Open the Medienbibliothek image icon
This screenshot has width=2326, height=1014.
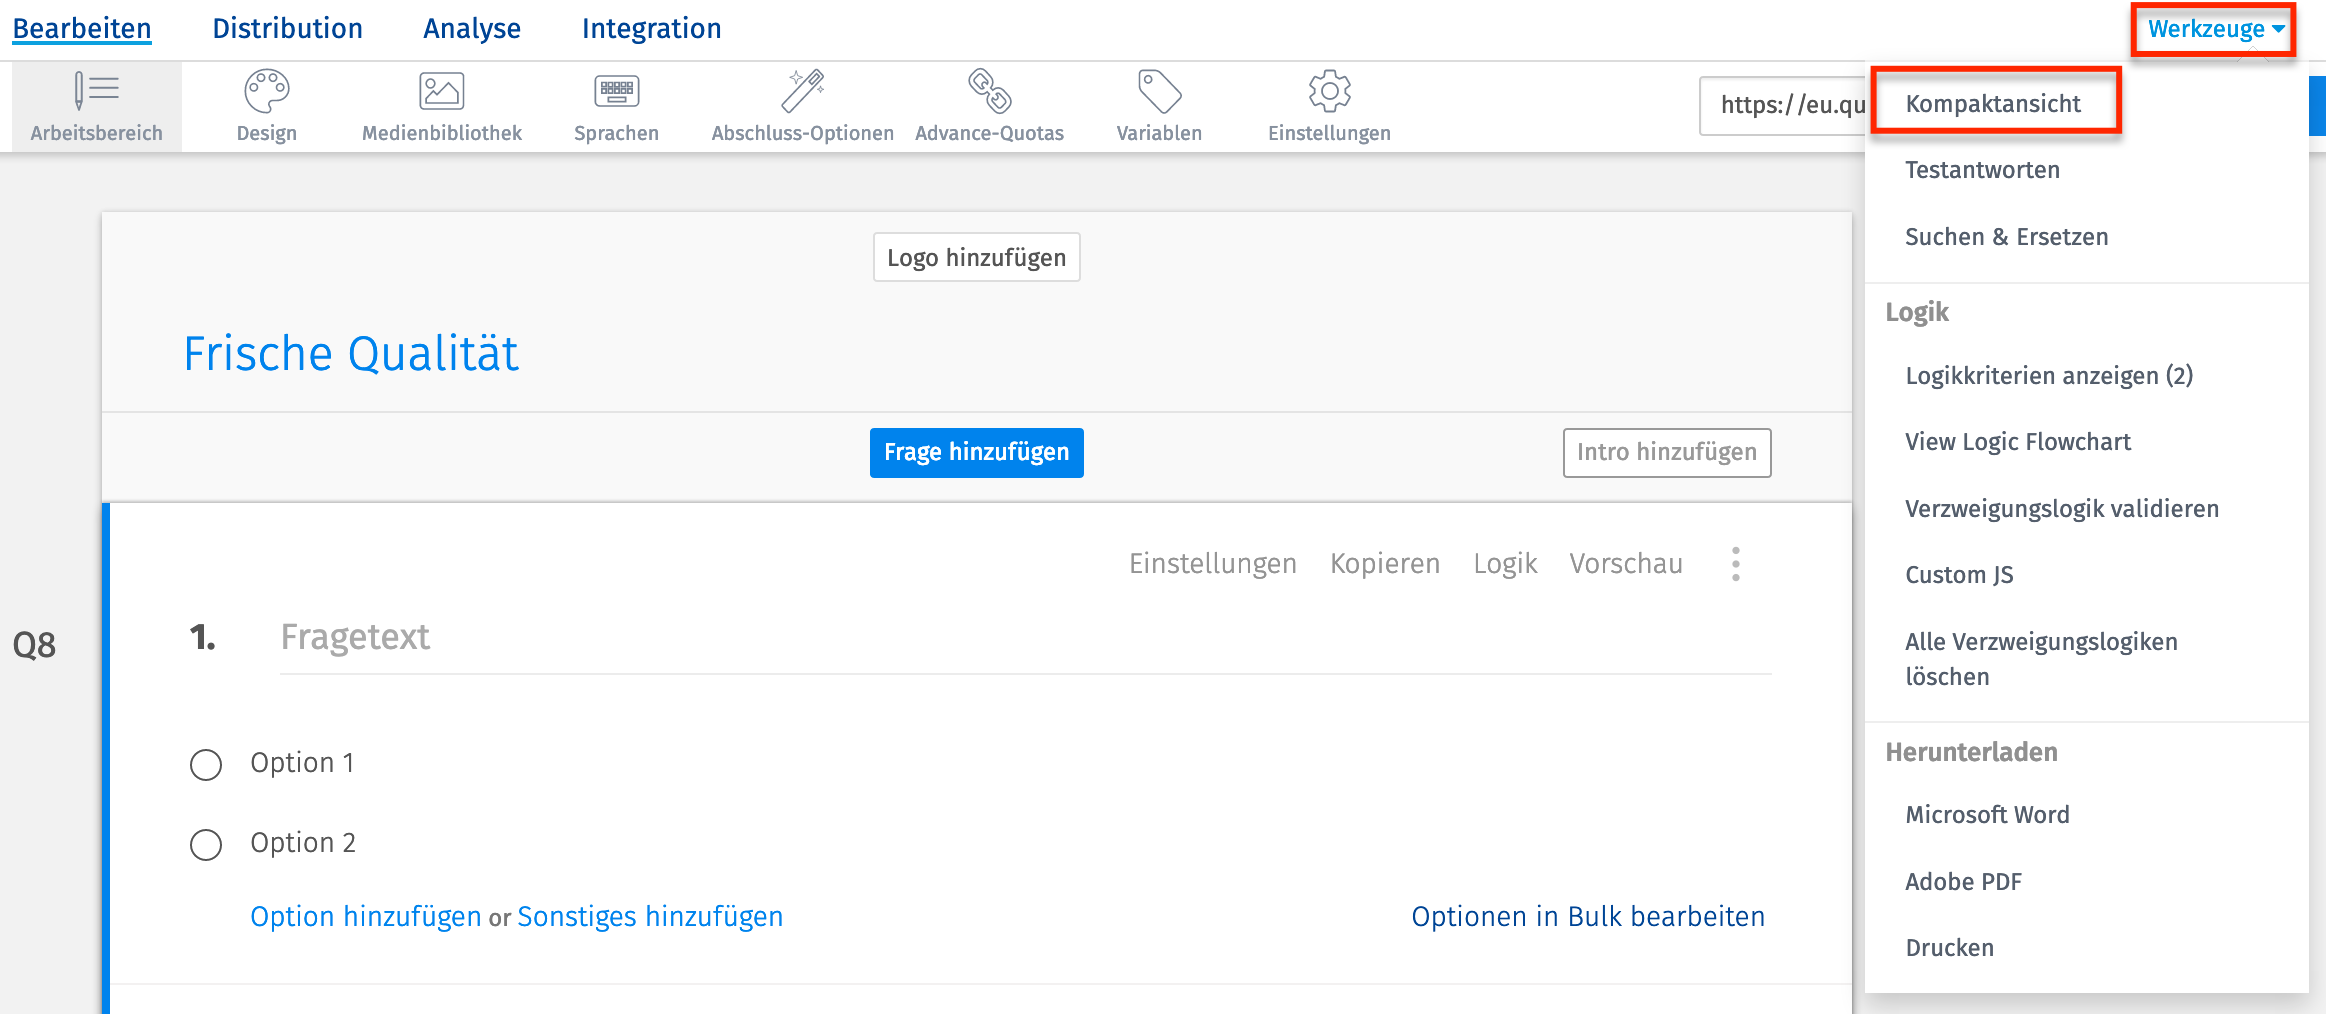(441, 92)
